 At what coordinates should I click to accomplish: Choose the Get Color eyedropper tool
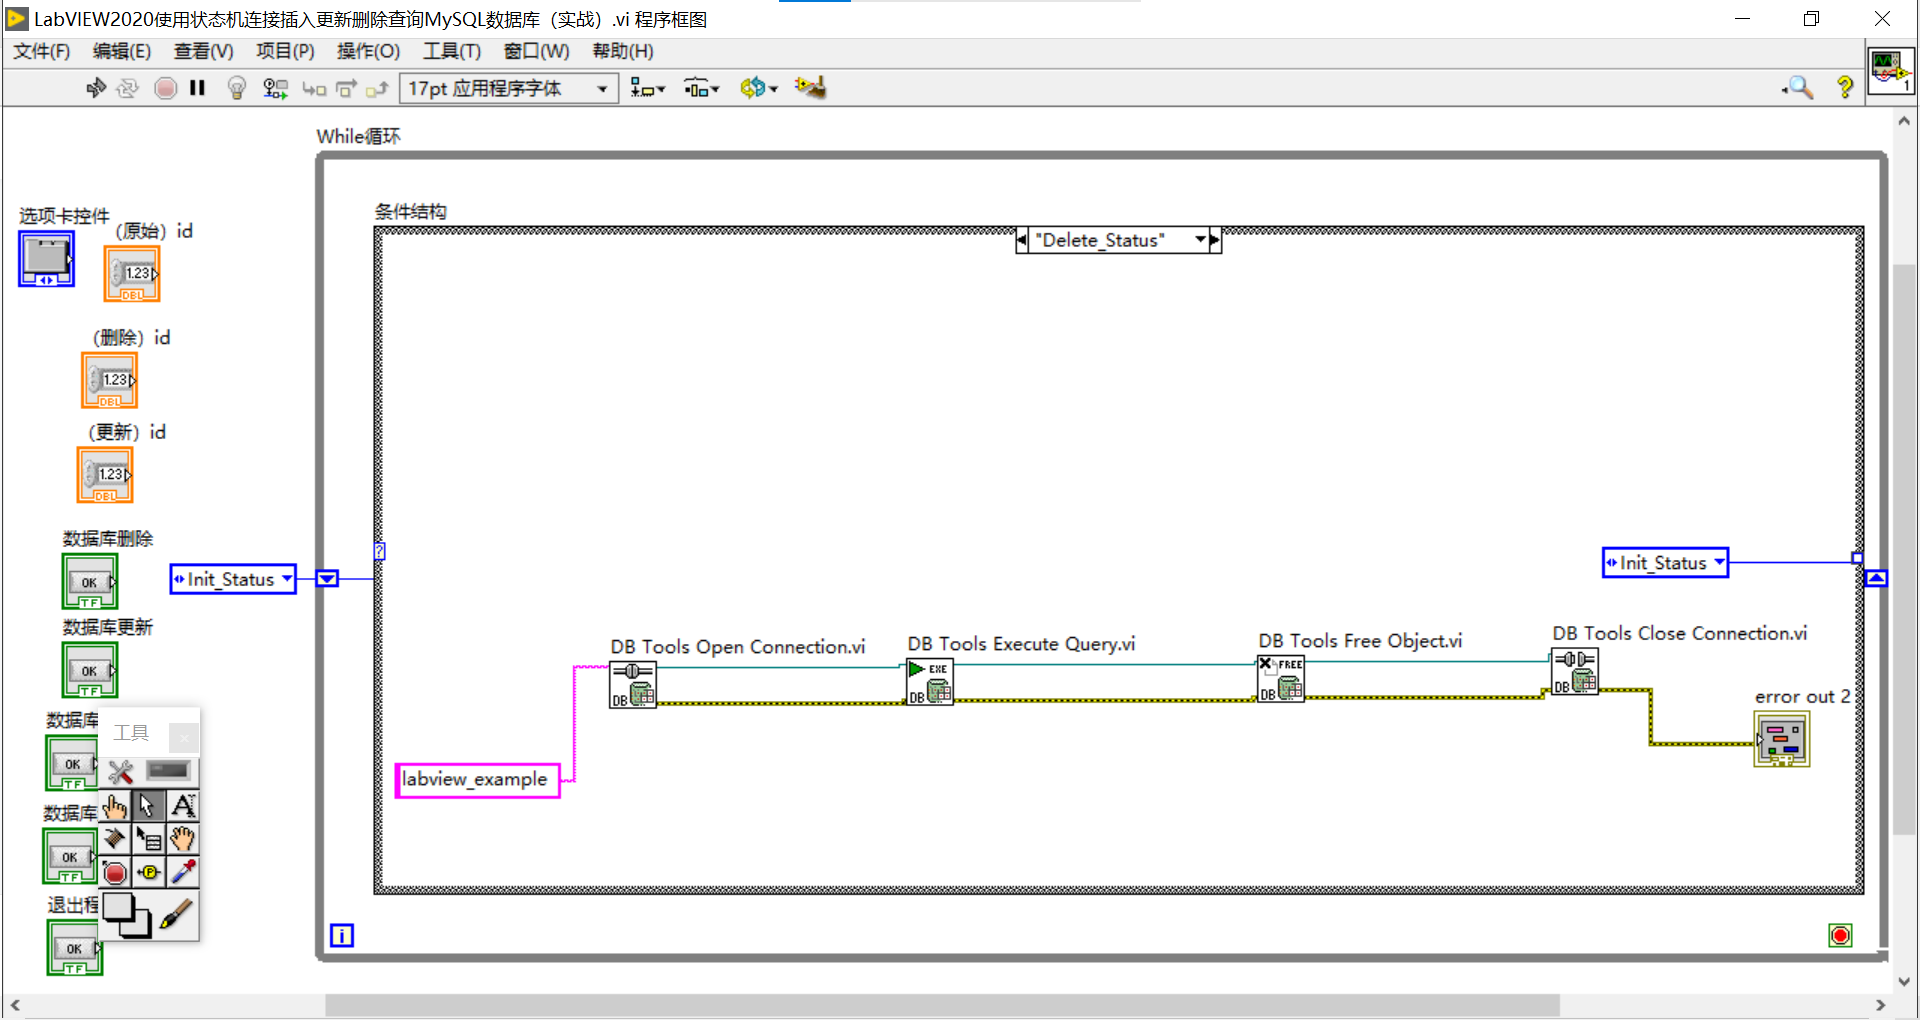tap(183, 872)
